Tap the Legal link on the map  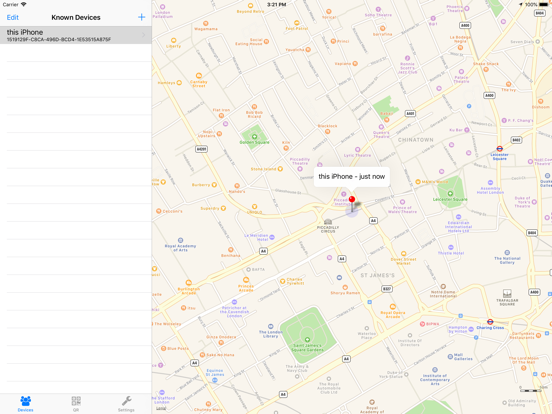pos(161,408)
